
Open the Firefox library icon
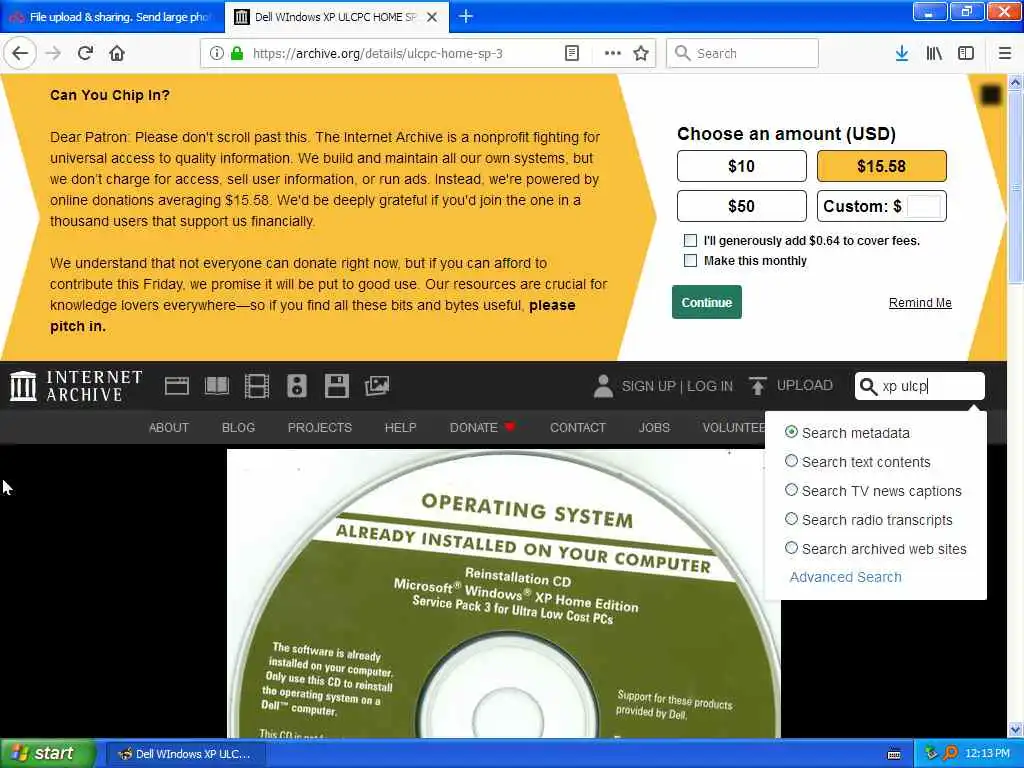tap(933, 53)
